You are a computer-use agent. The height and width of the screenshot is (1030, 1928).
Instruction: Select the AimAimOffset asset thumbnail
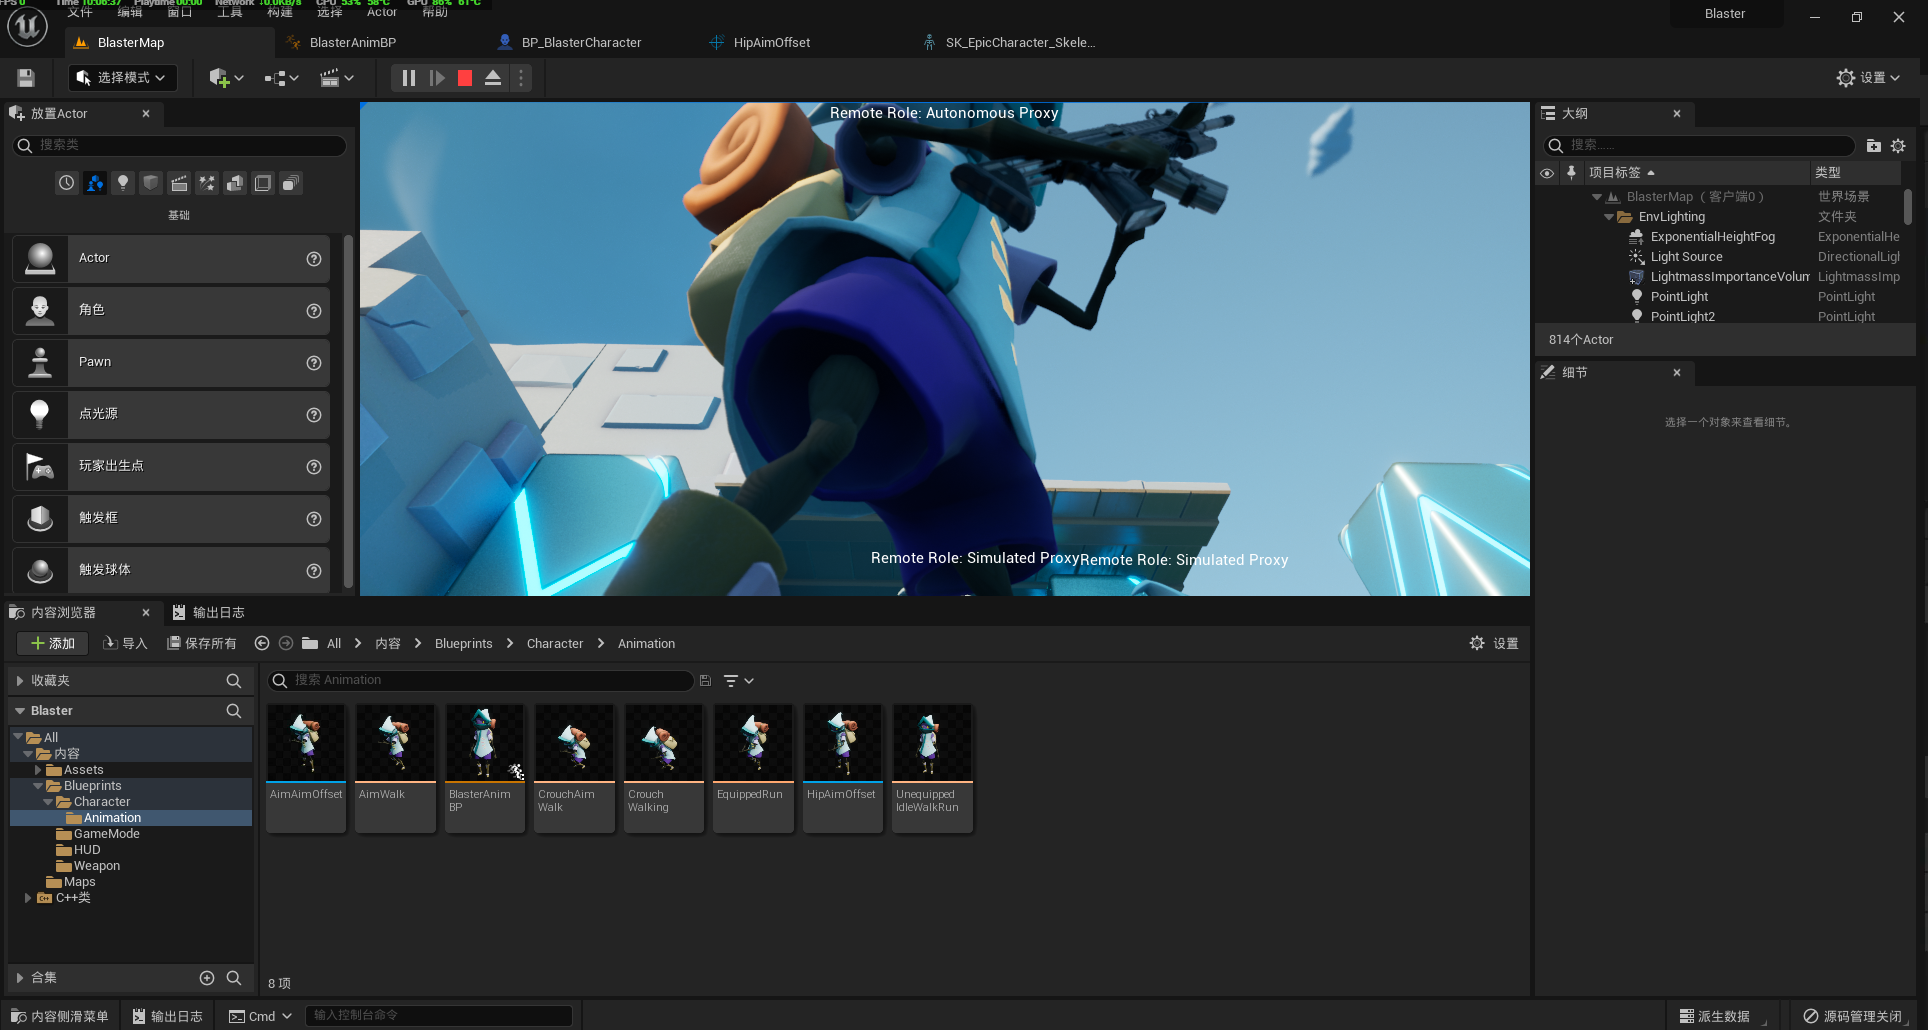tap(306, 768)
